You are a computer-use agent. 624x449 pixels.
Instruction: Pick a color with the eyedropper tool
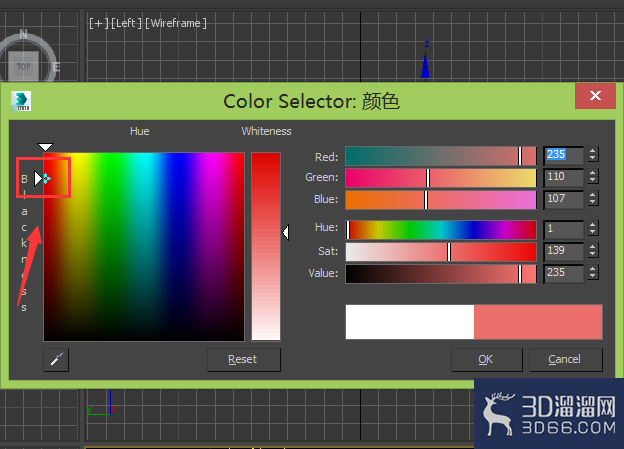coord(56,360)
